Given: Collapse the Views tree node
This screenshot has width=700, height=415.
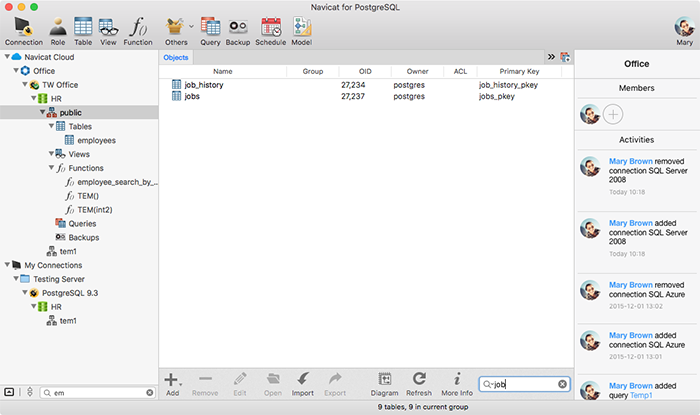Looking at the screenshot, I should tap(51, 154).
